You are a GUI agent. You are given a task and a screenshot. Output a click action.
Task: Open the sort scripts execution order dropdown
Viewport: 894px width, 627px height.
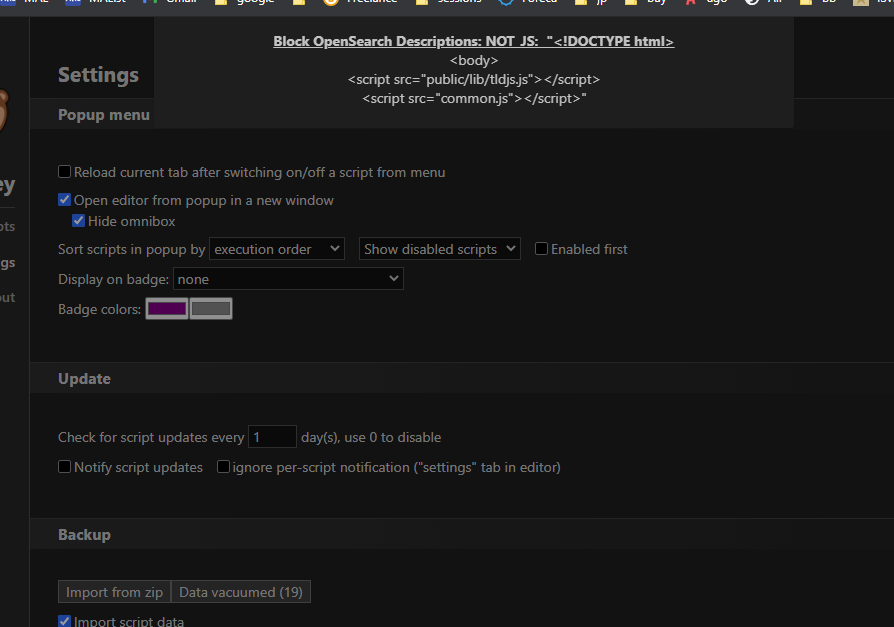pyautogui.click(x=276, y=248)
